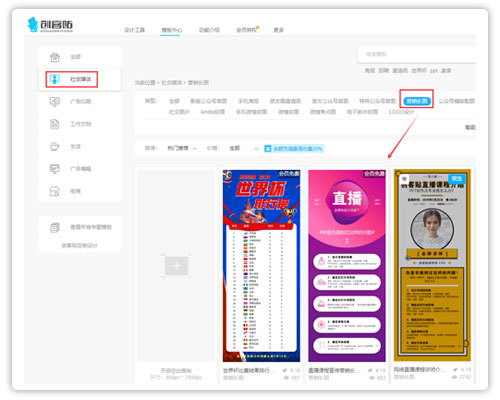
Task: Open the 广告印刷 category icon
Action: [55, 101]
